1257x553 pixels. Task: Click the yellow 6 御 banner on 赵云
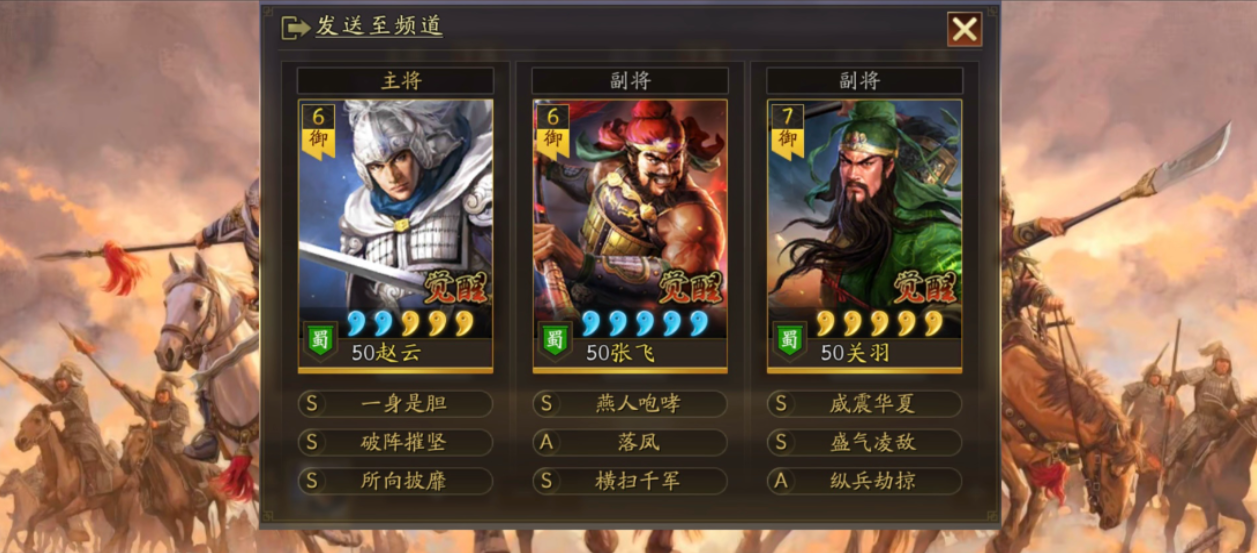tap(318, 130)
